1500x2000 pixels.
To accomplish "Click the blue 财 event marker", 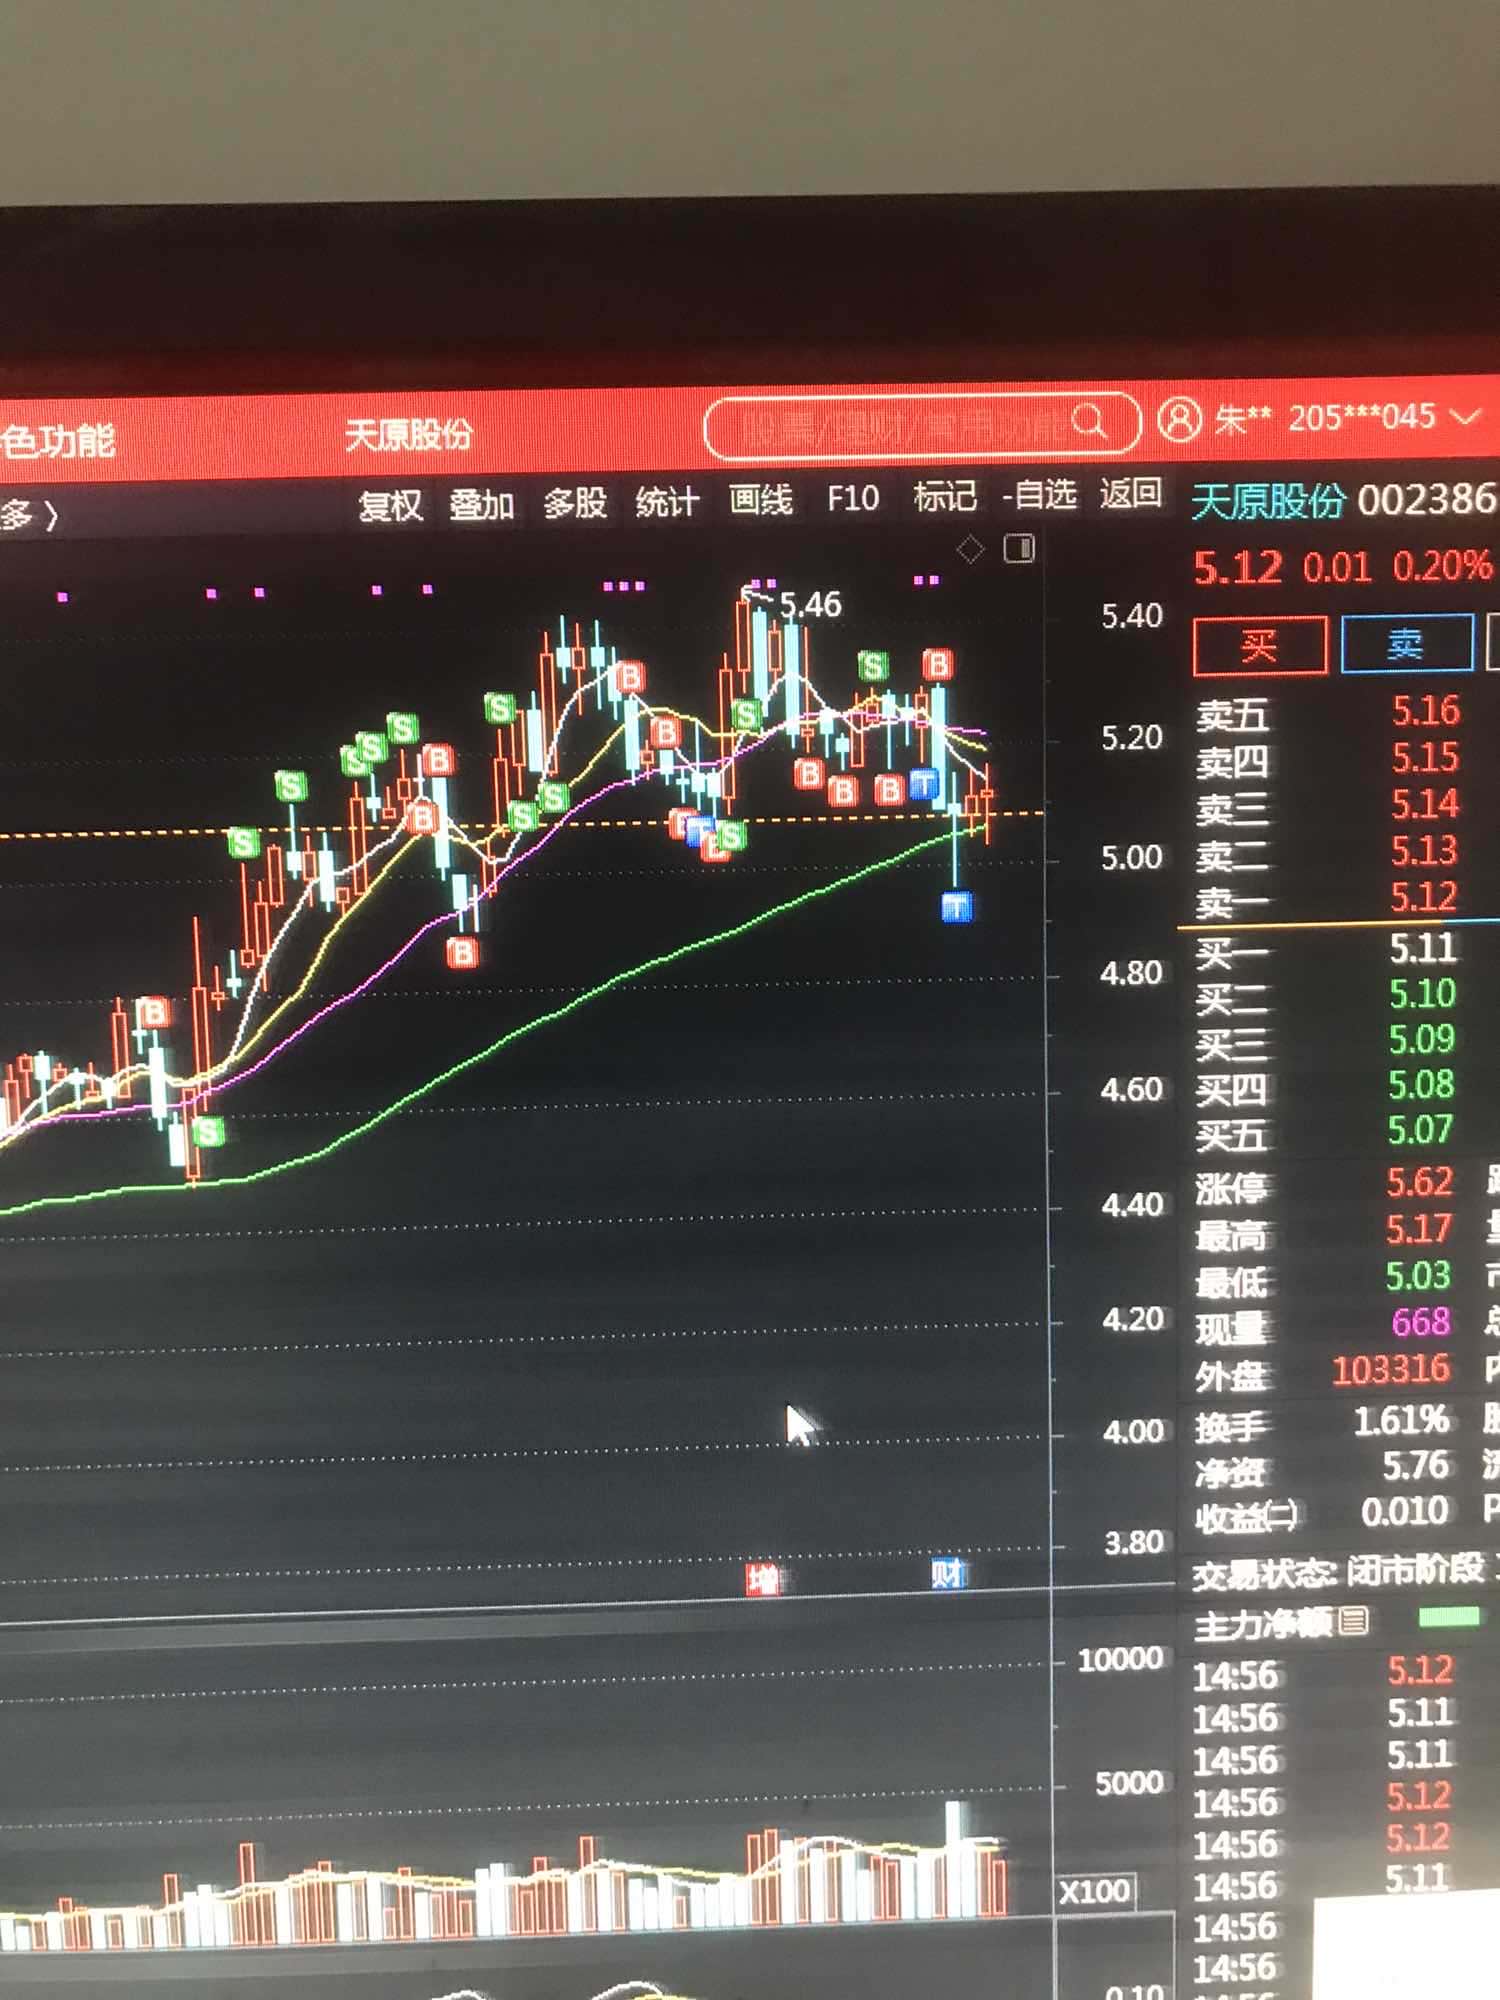I will click(x=947, y=1574).
